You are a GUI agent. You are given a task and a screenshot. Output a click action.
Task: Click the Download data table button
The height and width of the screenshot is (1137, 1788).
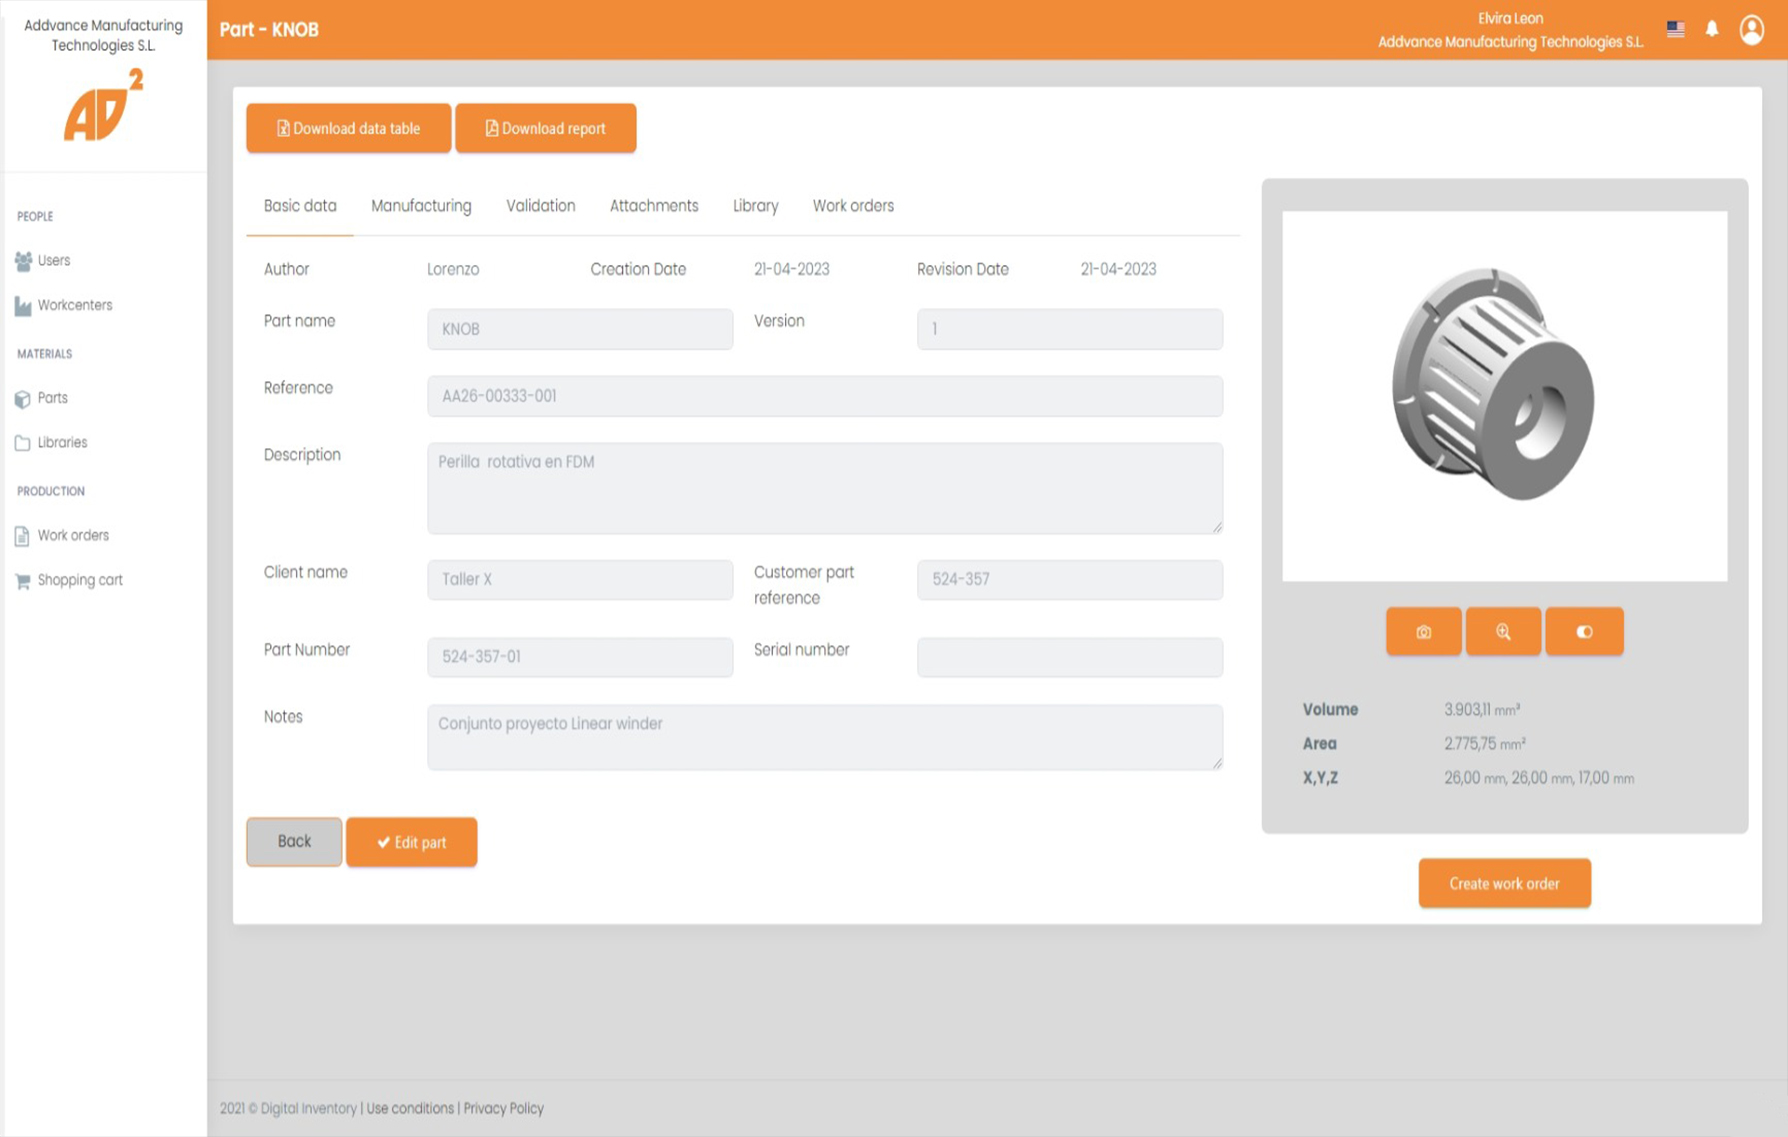(x=348, y=128)
